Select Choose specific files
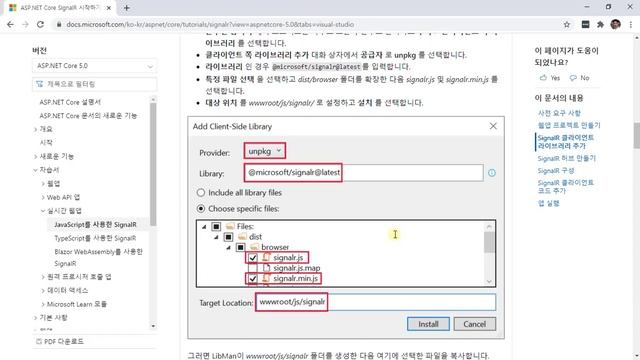Viewport: 640px width, 360px height. click(x=200, y=209)
